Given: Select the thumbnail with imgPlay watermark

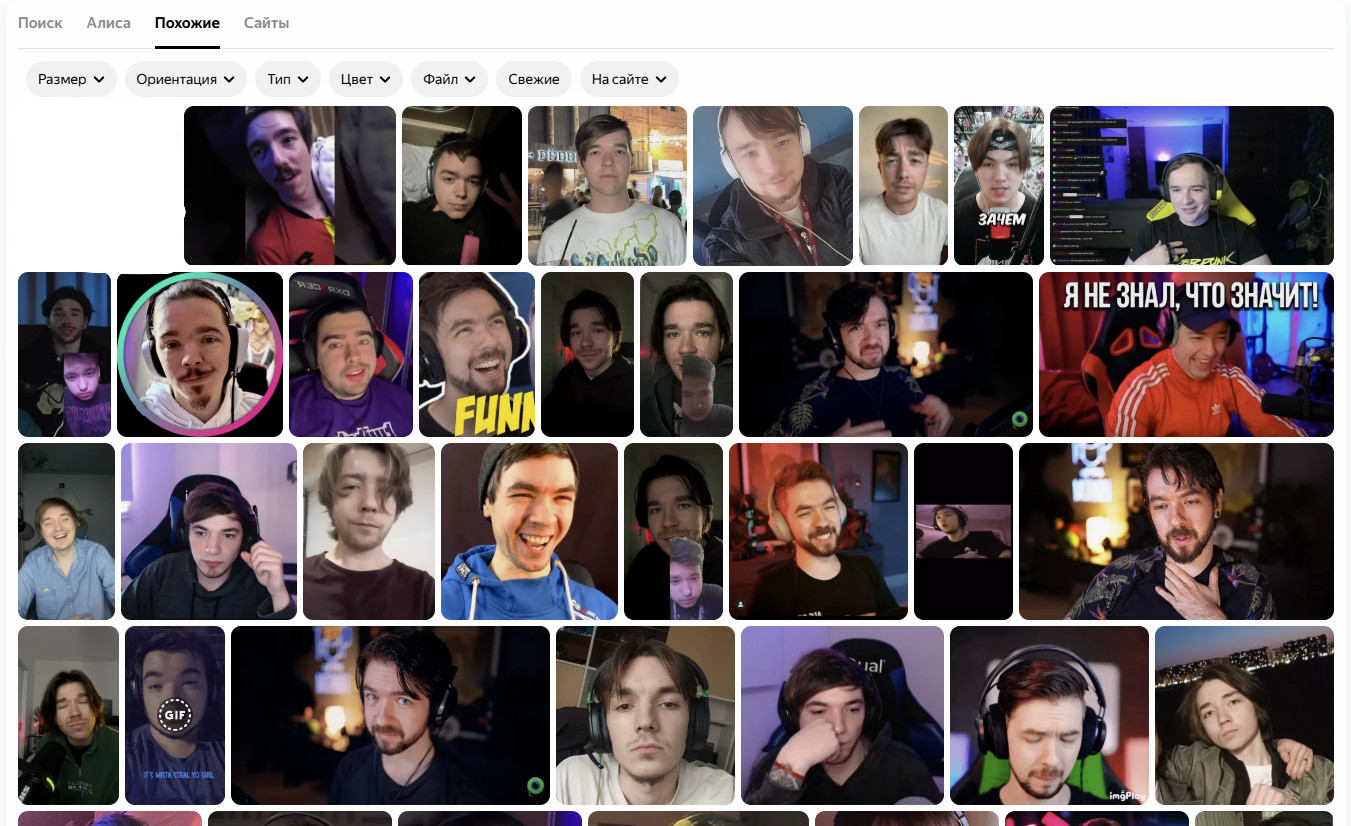Looking at the screenshot, I should click(1049, 715).
